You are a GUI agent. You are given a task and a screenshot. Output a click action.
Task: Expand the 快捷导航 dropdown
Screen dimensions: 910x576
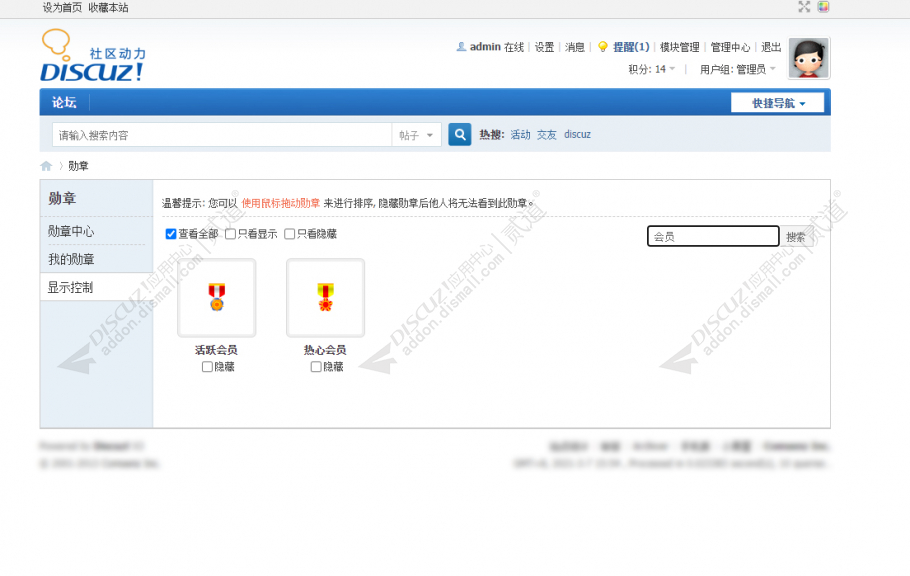pyautogui.click(x=778, y=103)
